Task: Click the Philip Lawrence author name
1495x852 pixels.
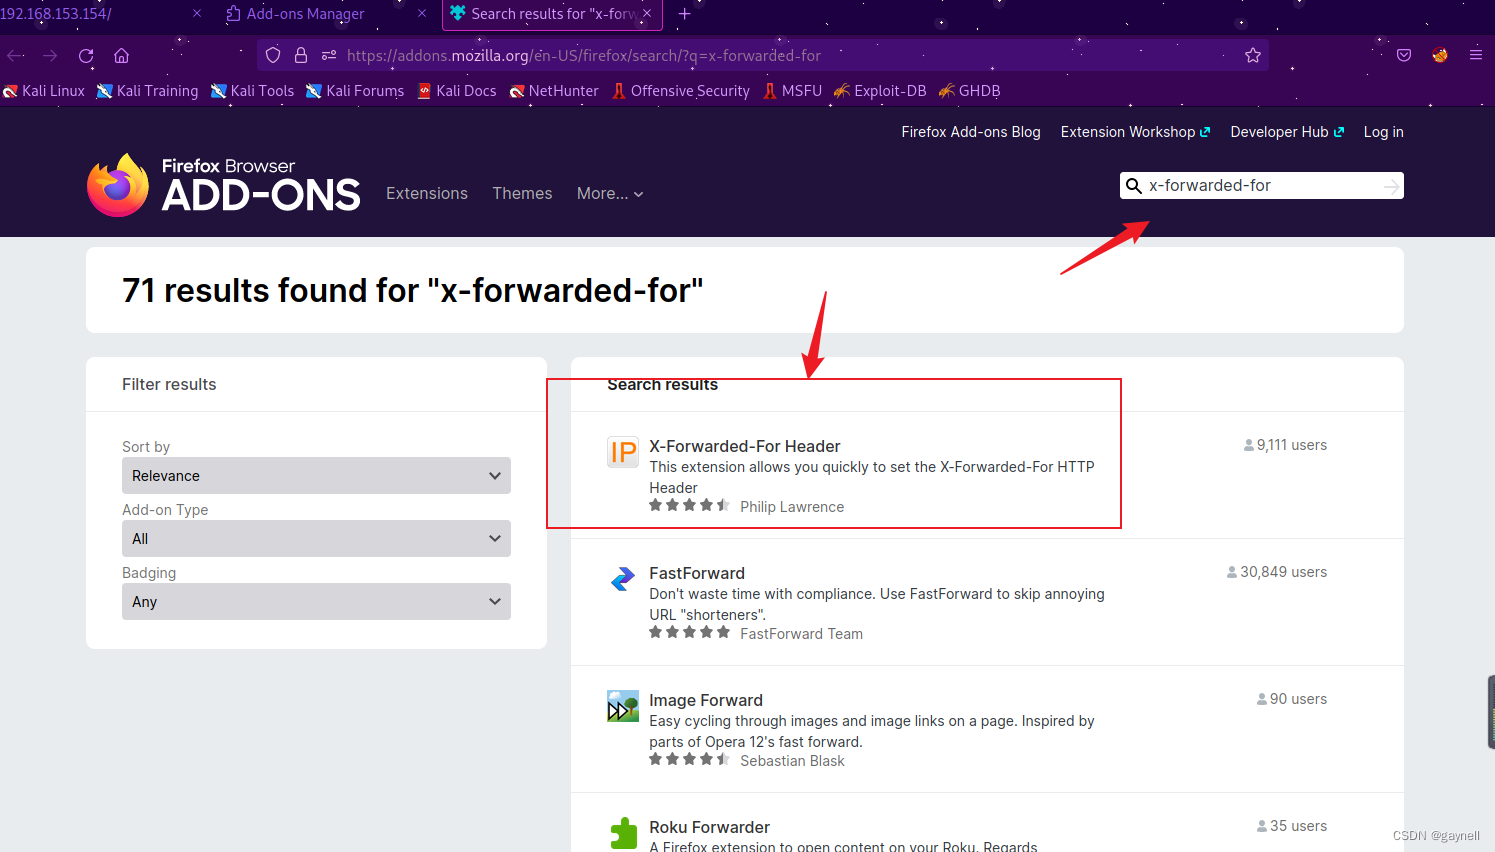Action: pyautogui.click(x=792, y=507)
